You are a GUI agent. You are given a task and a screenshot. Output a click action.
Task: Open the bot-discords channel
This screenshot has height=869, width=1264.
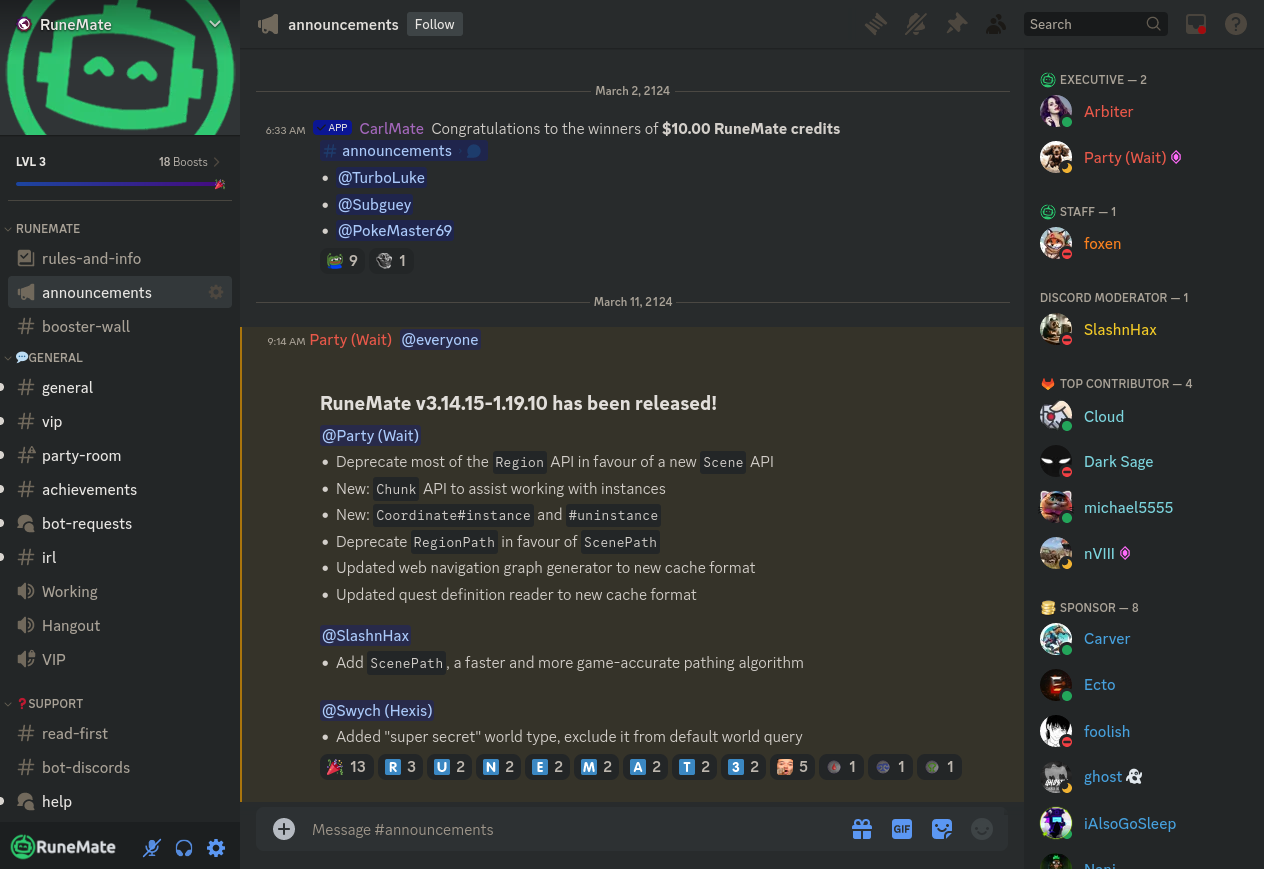point(120,768)
